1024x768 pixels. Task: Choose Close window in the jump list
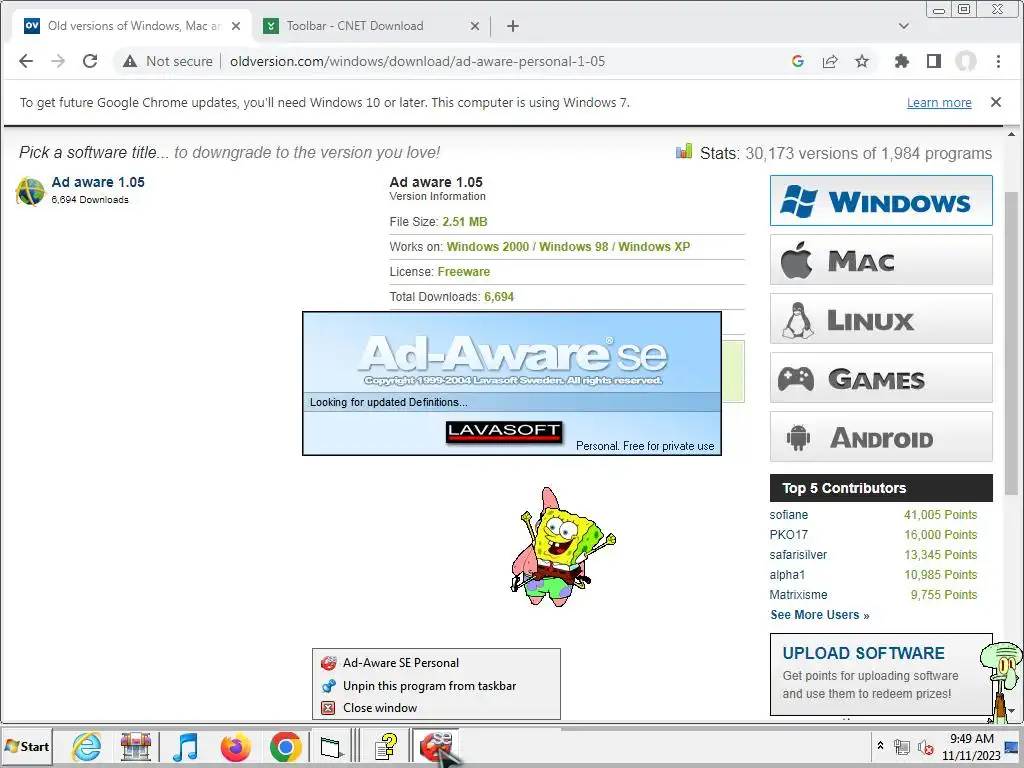tap(436, 708)
